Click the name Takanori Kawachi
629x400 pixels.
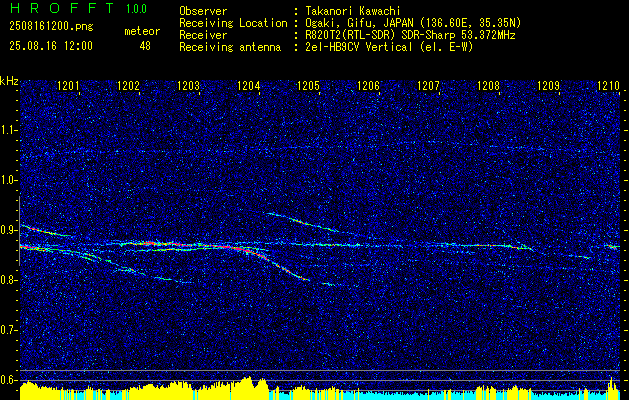tap(353, 11)
